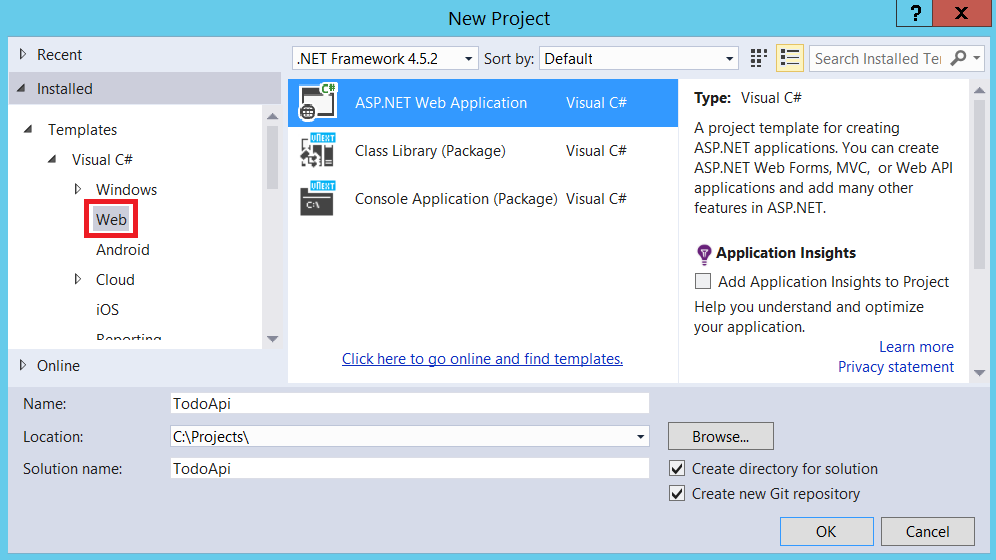Select ASP.NET Web Application template row
Viewport: 996px width, 560px height.
483,103
